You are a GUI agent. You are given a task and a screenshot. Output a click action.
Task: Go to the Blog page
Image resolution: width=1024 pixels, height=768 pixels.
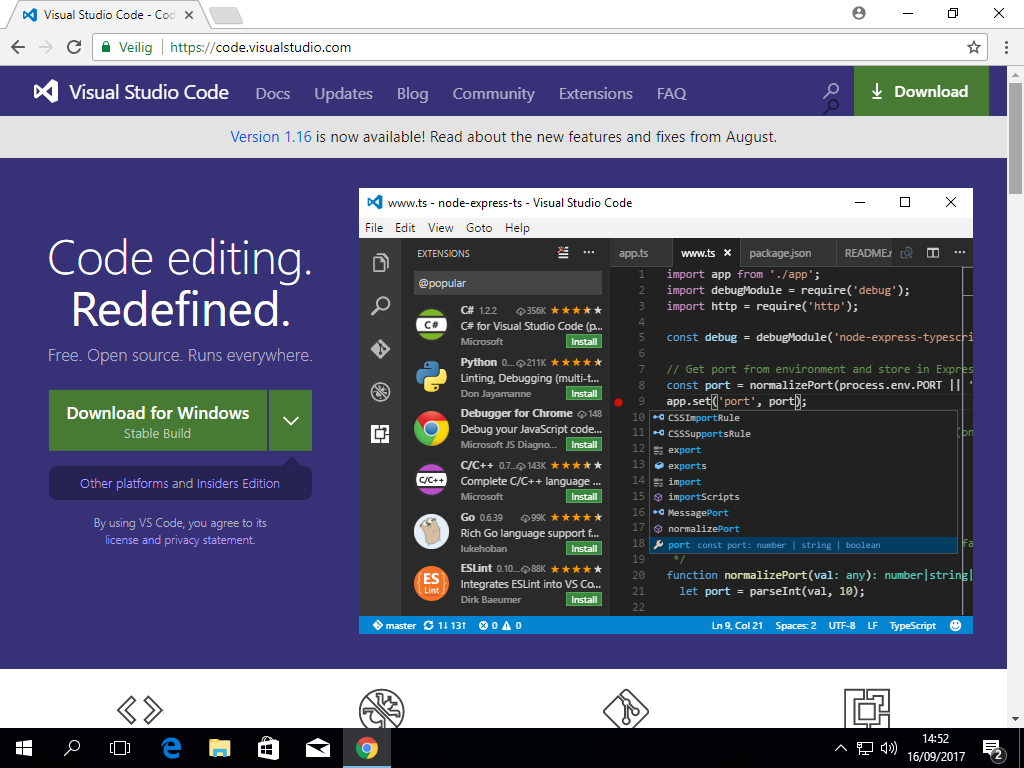click(x=413, y=93)
